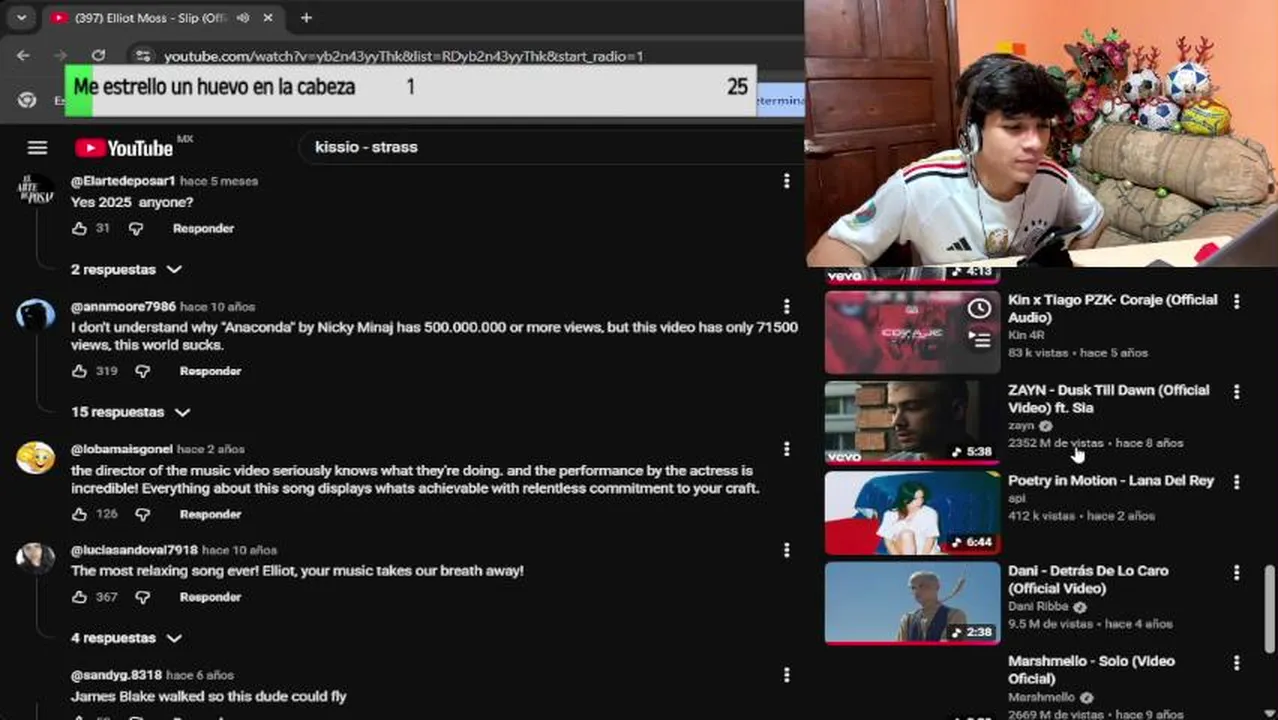Like the comment by @luciasandoval7918
Viewport: 1278px width, 720px height.
click(79, 597)
